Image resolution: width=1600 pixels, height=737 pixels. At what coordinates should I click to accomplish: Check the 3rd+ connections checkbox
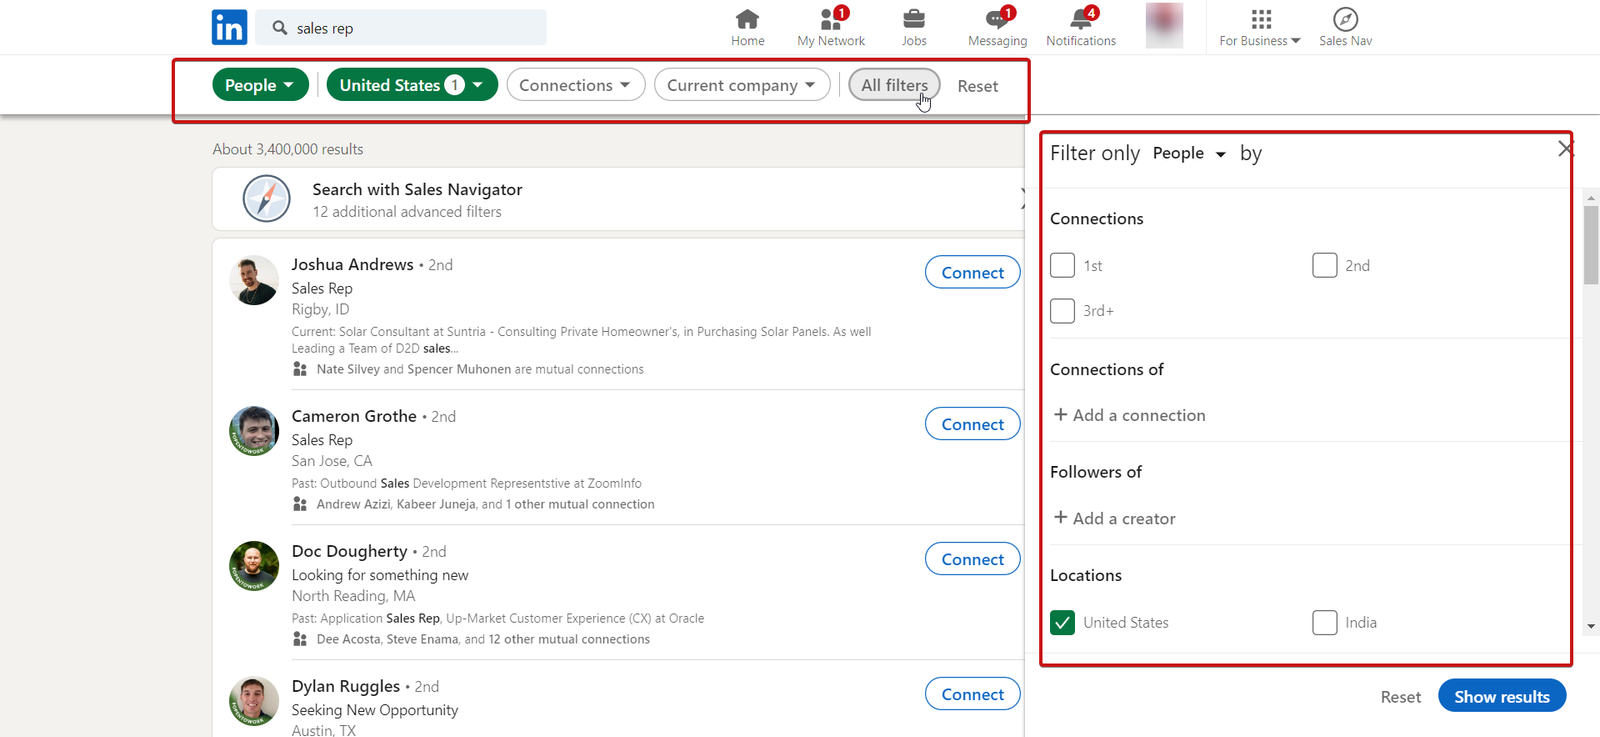(x=1063, y=311)
